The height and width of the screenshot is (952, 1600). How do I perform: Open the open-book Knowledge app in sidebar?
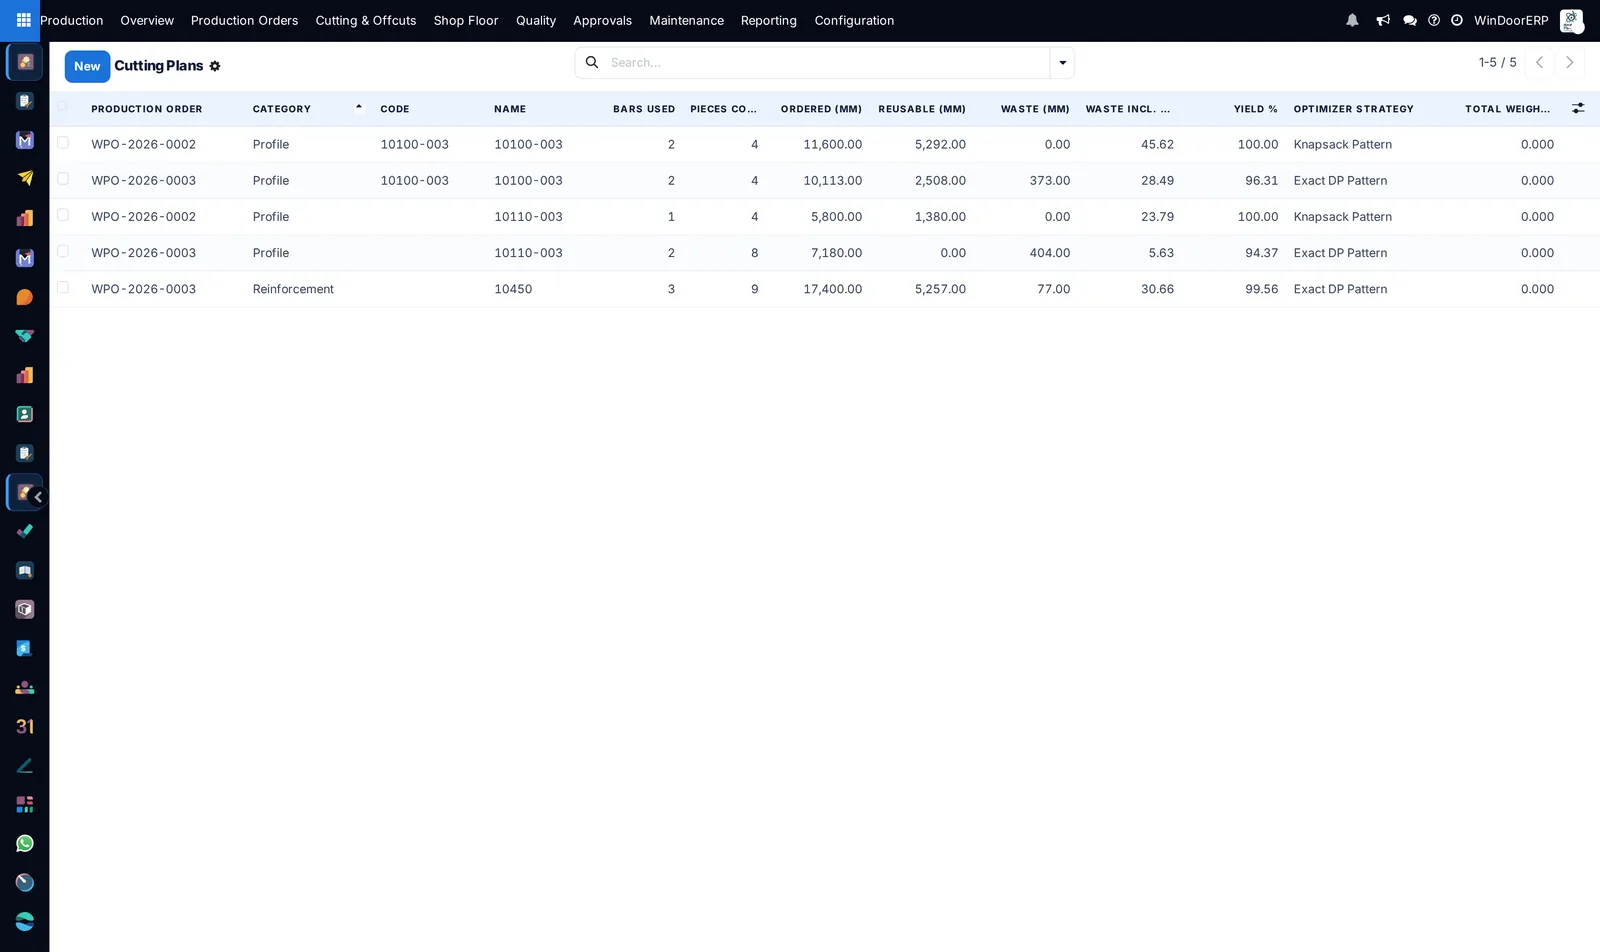point(25,570)
